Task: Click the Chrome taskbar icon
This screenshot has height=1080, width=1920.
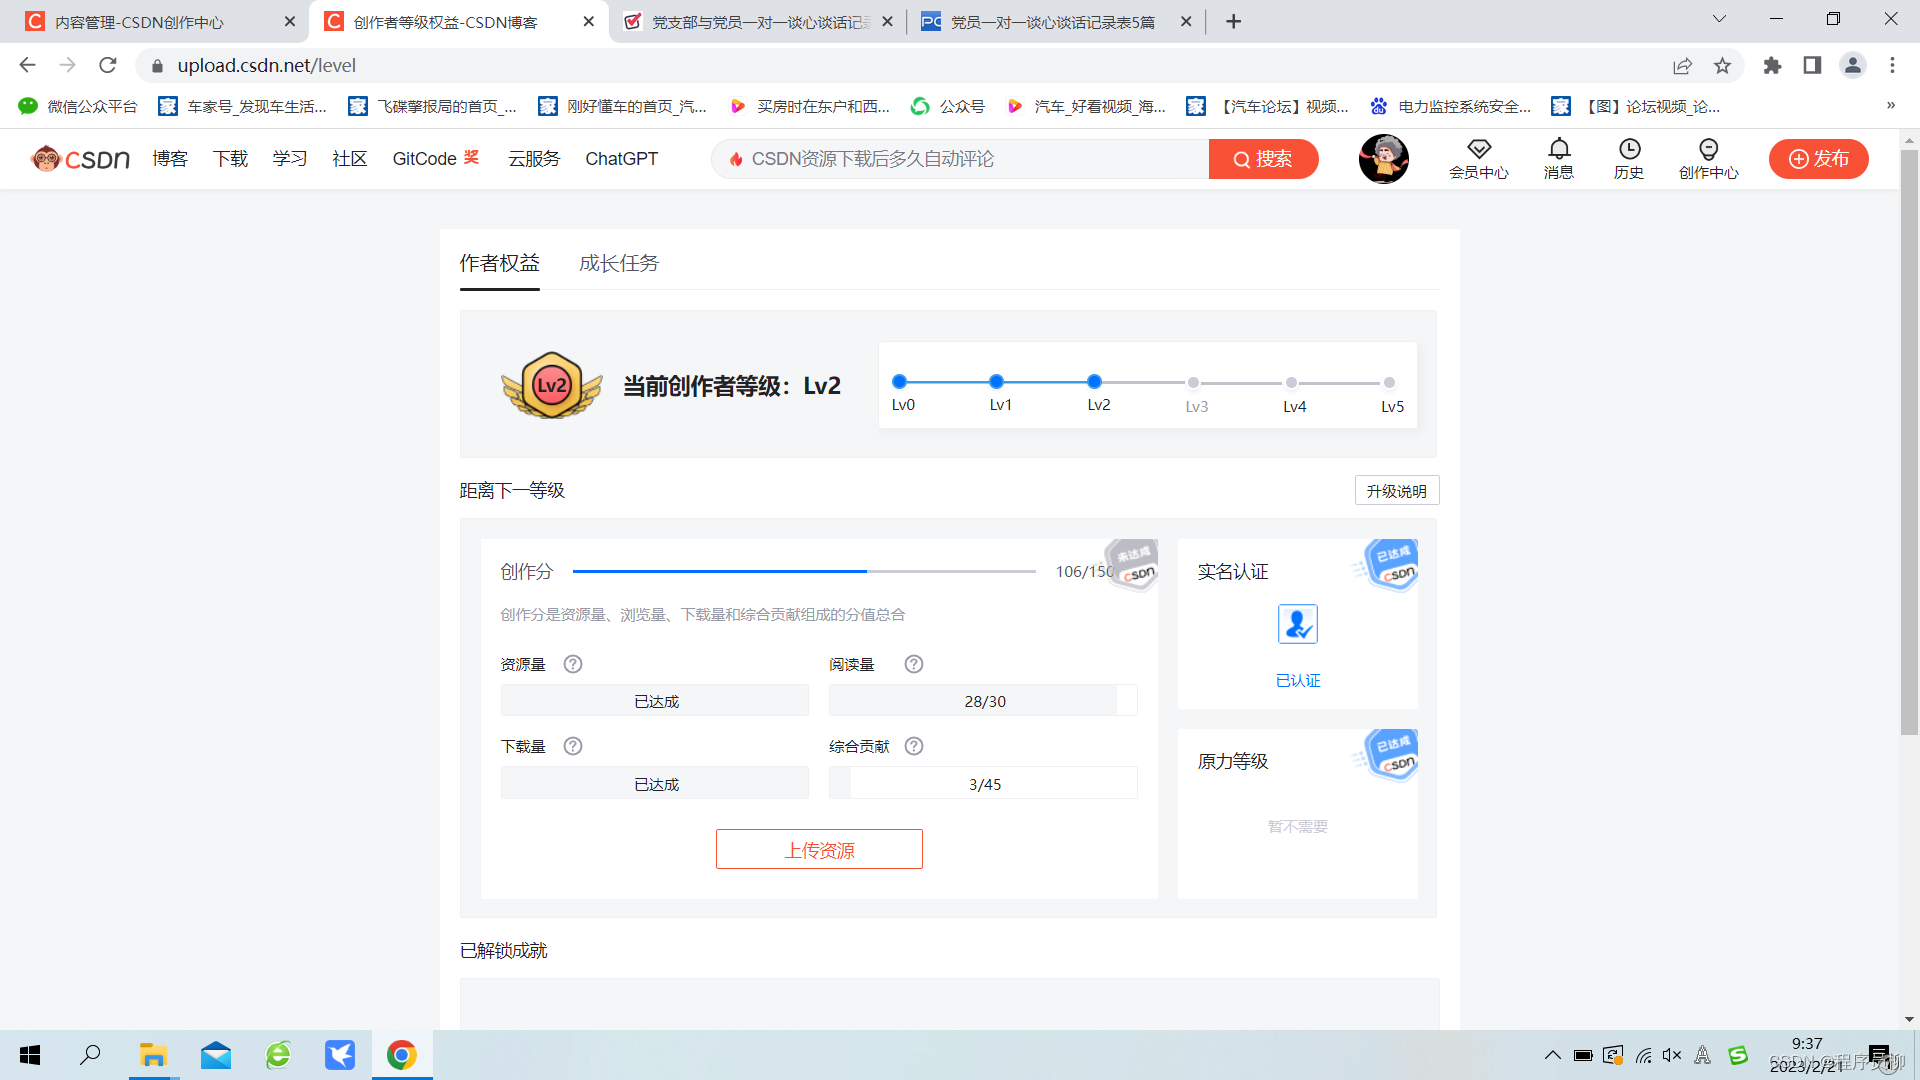Action: (402, 1055)
